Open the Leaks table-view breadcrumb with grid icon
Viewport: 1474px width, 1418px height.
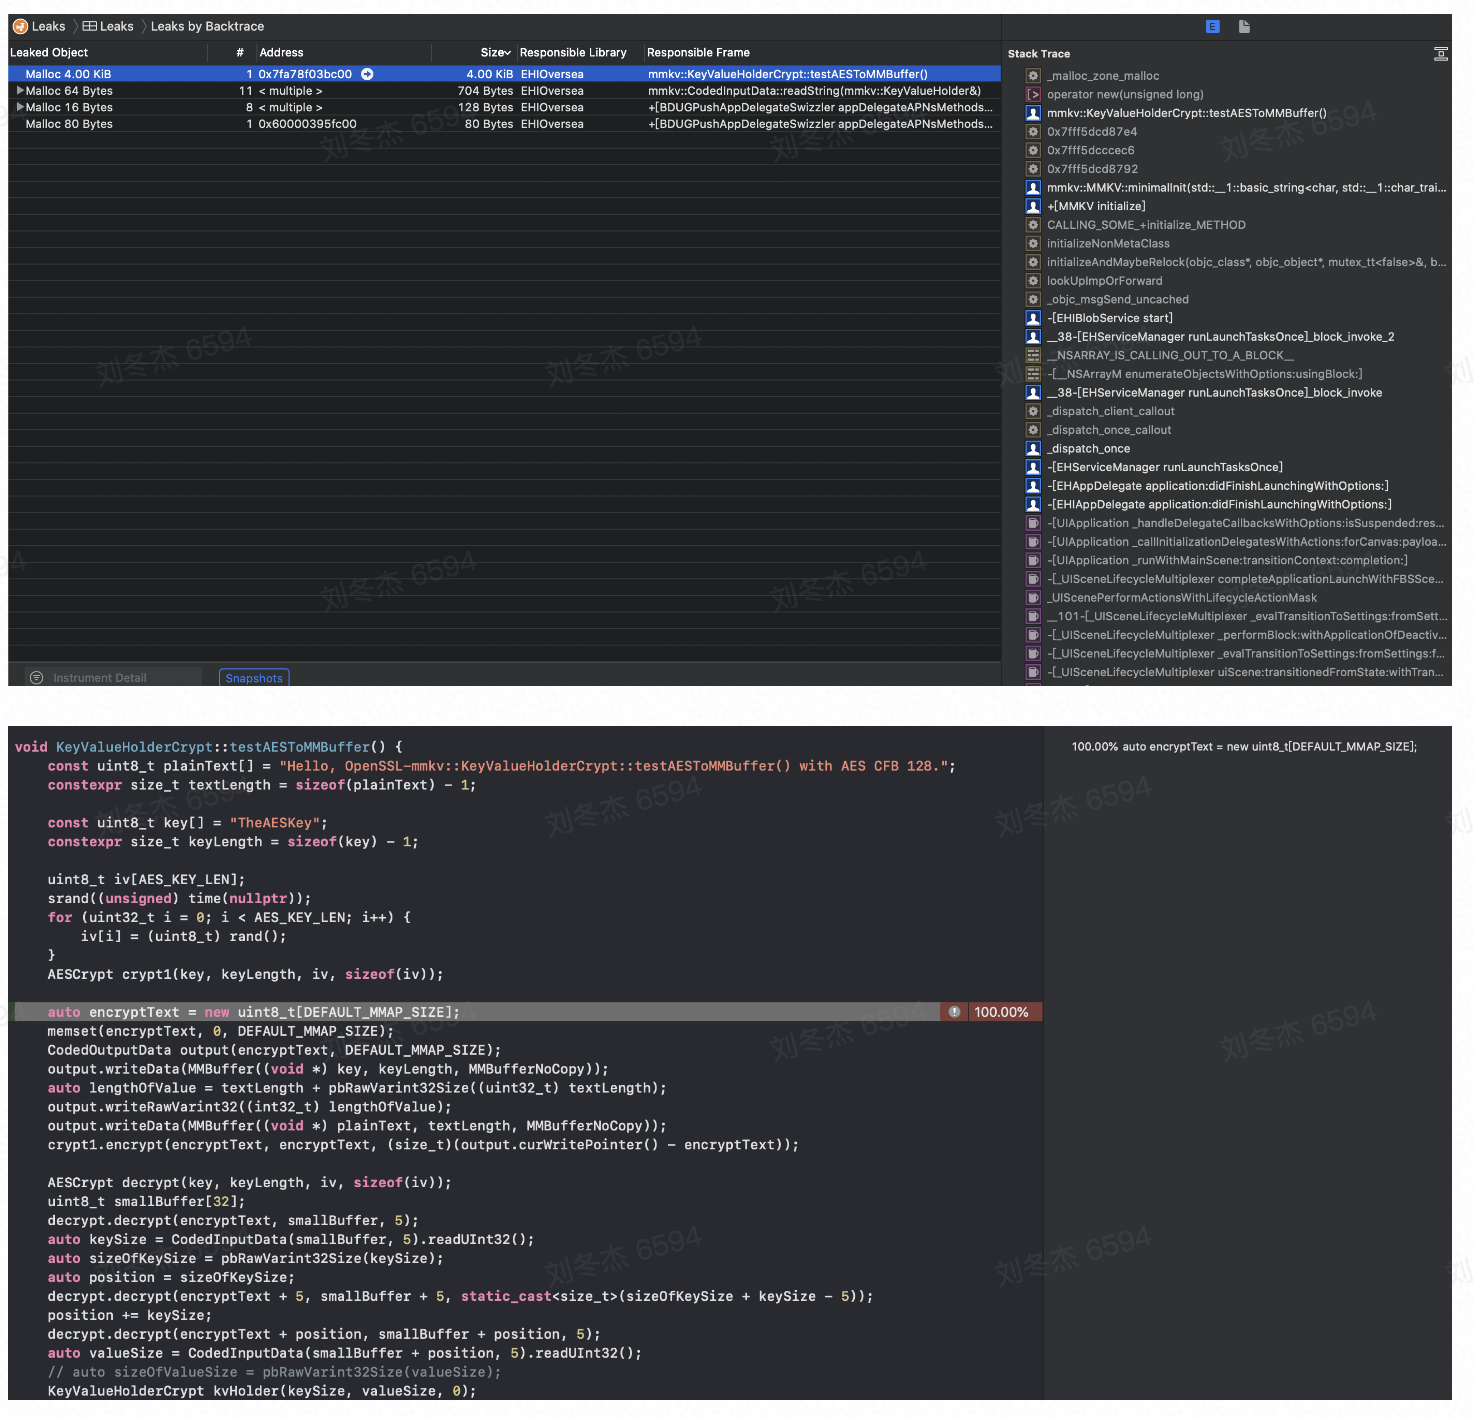pyautogui.click(x=108, y=27)
